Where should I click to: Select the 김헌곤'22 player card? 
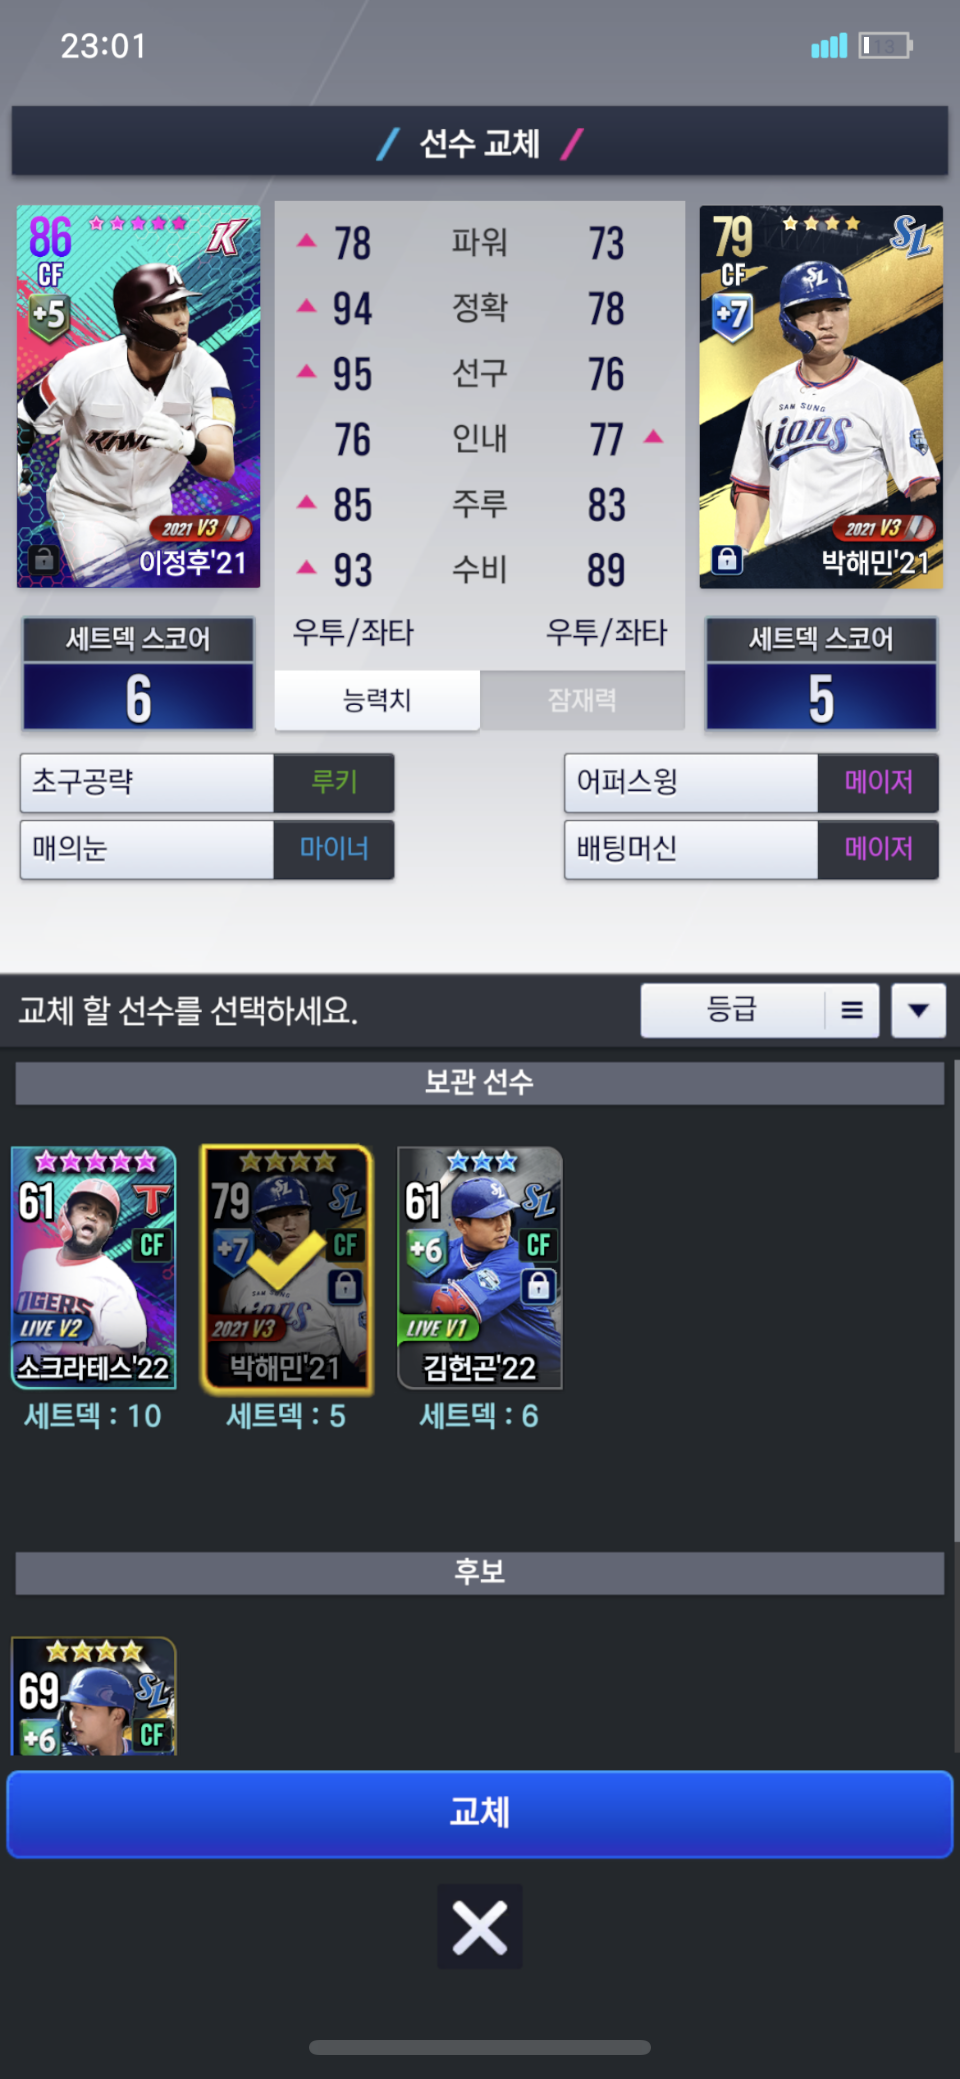(x=480, y=1268)
